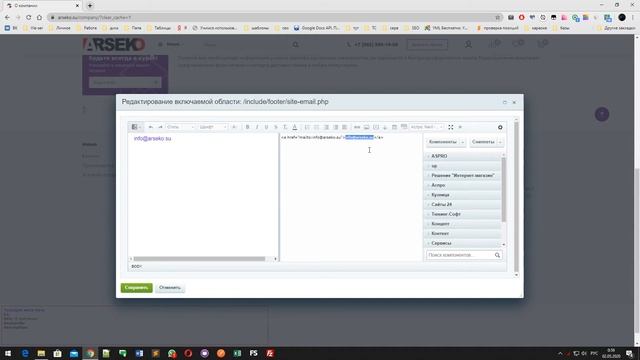This screenshot has height=360, width=640.
Task: Open the text color picker in the toolbar
Action: (295, 127)
